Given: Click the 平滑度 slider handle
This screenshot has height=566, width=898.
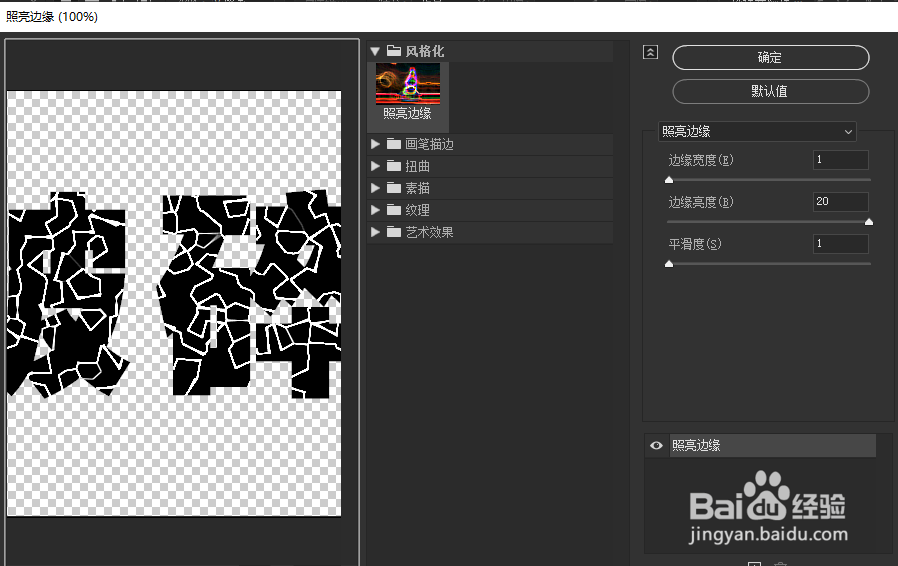Looking at the screenshot, I should click(x=669, y=264).
